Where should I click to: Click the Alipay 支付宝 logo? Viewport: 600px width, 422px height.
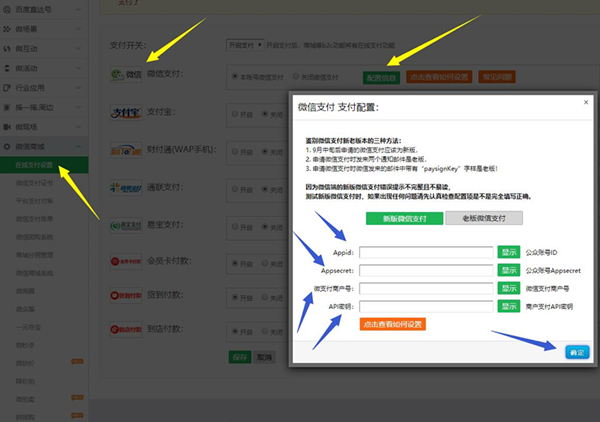tap(126, 112)
